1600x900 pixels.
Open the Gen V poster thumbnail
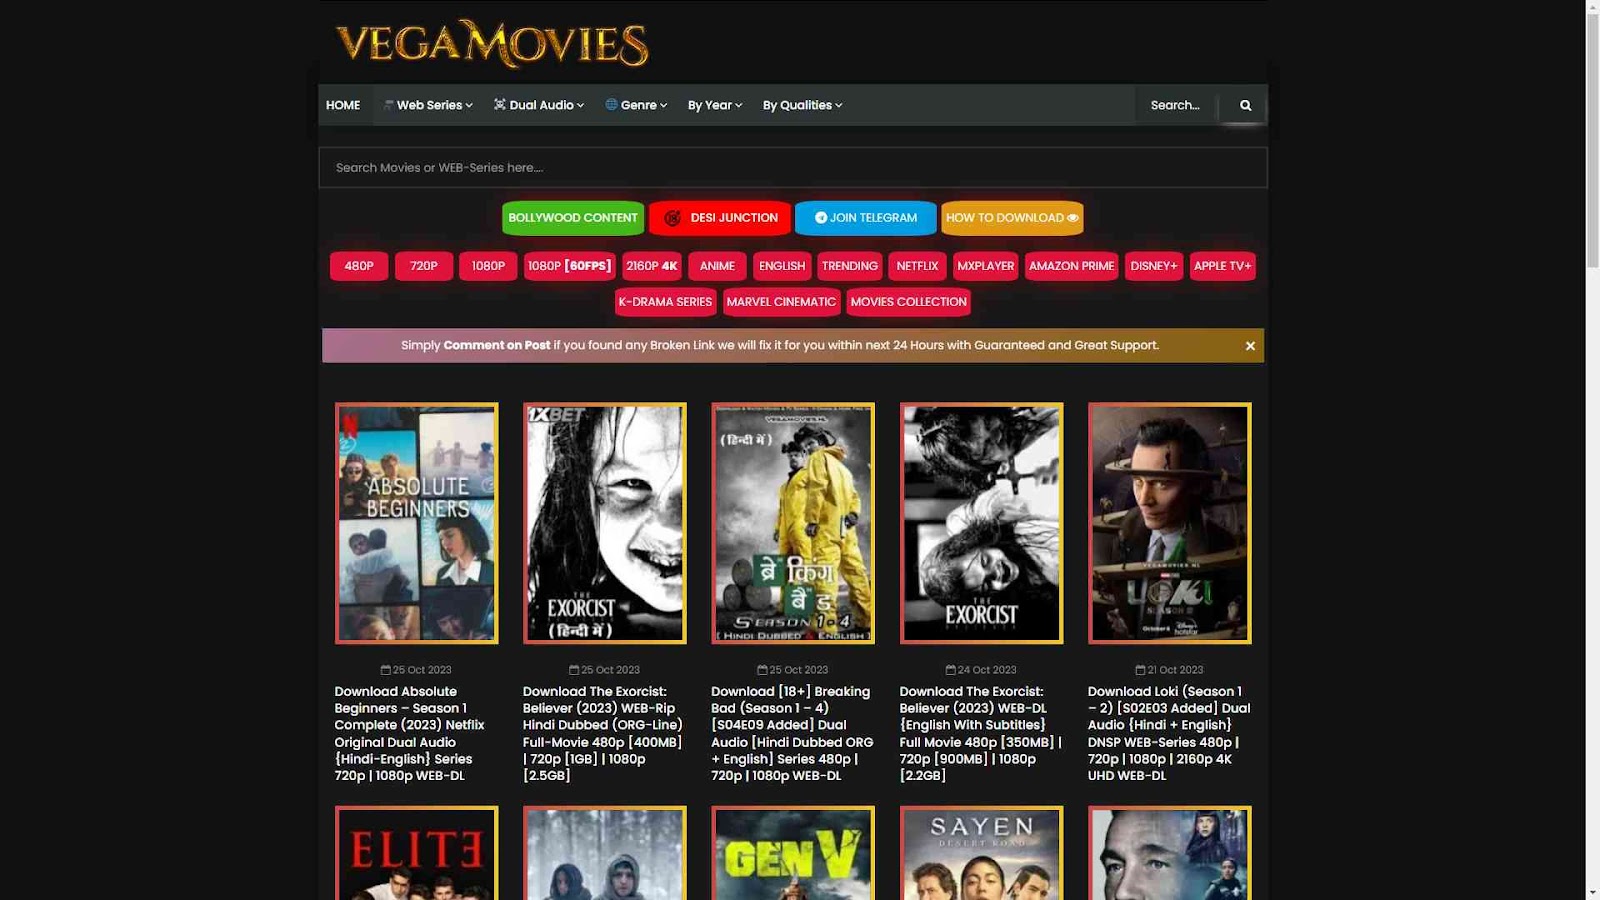click(792, 853)
